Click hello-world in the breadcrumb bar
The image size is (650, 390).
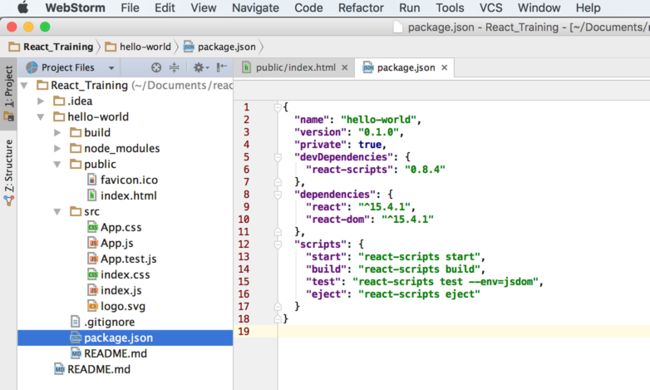tap(138, 47)
